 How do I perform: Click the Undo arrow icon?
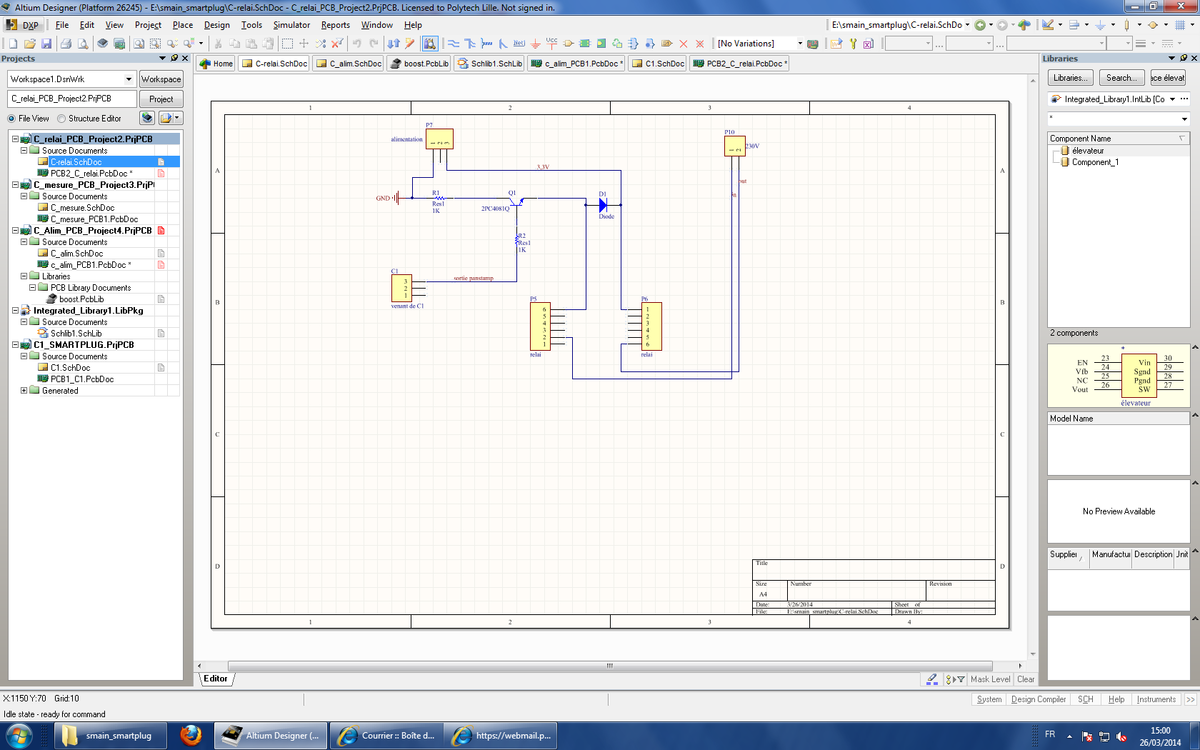pos(358,44)
